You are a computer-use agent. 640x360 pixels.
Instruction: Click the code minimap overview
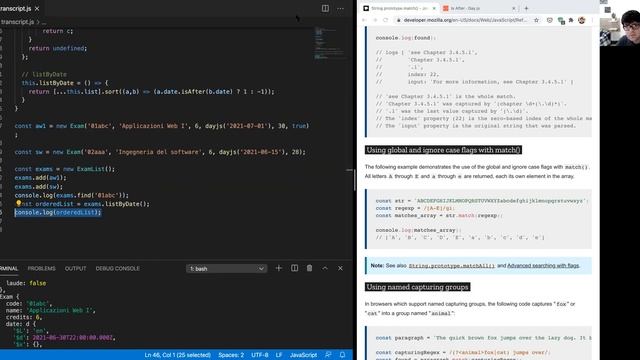329,44
